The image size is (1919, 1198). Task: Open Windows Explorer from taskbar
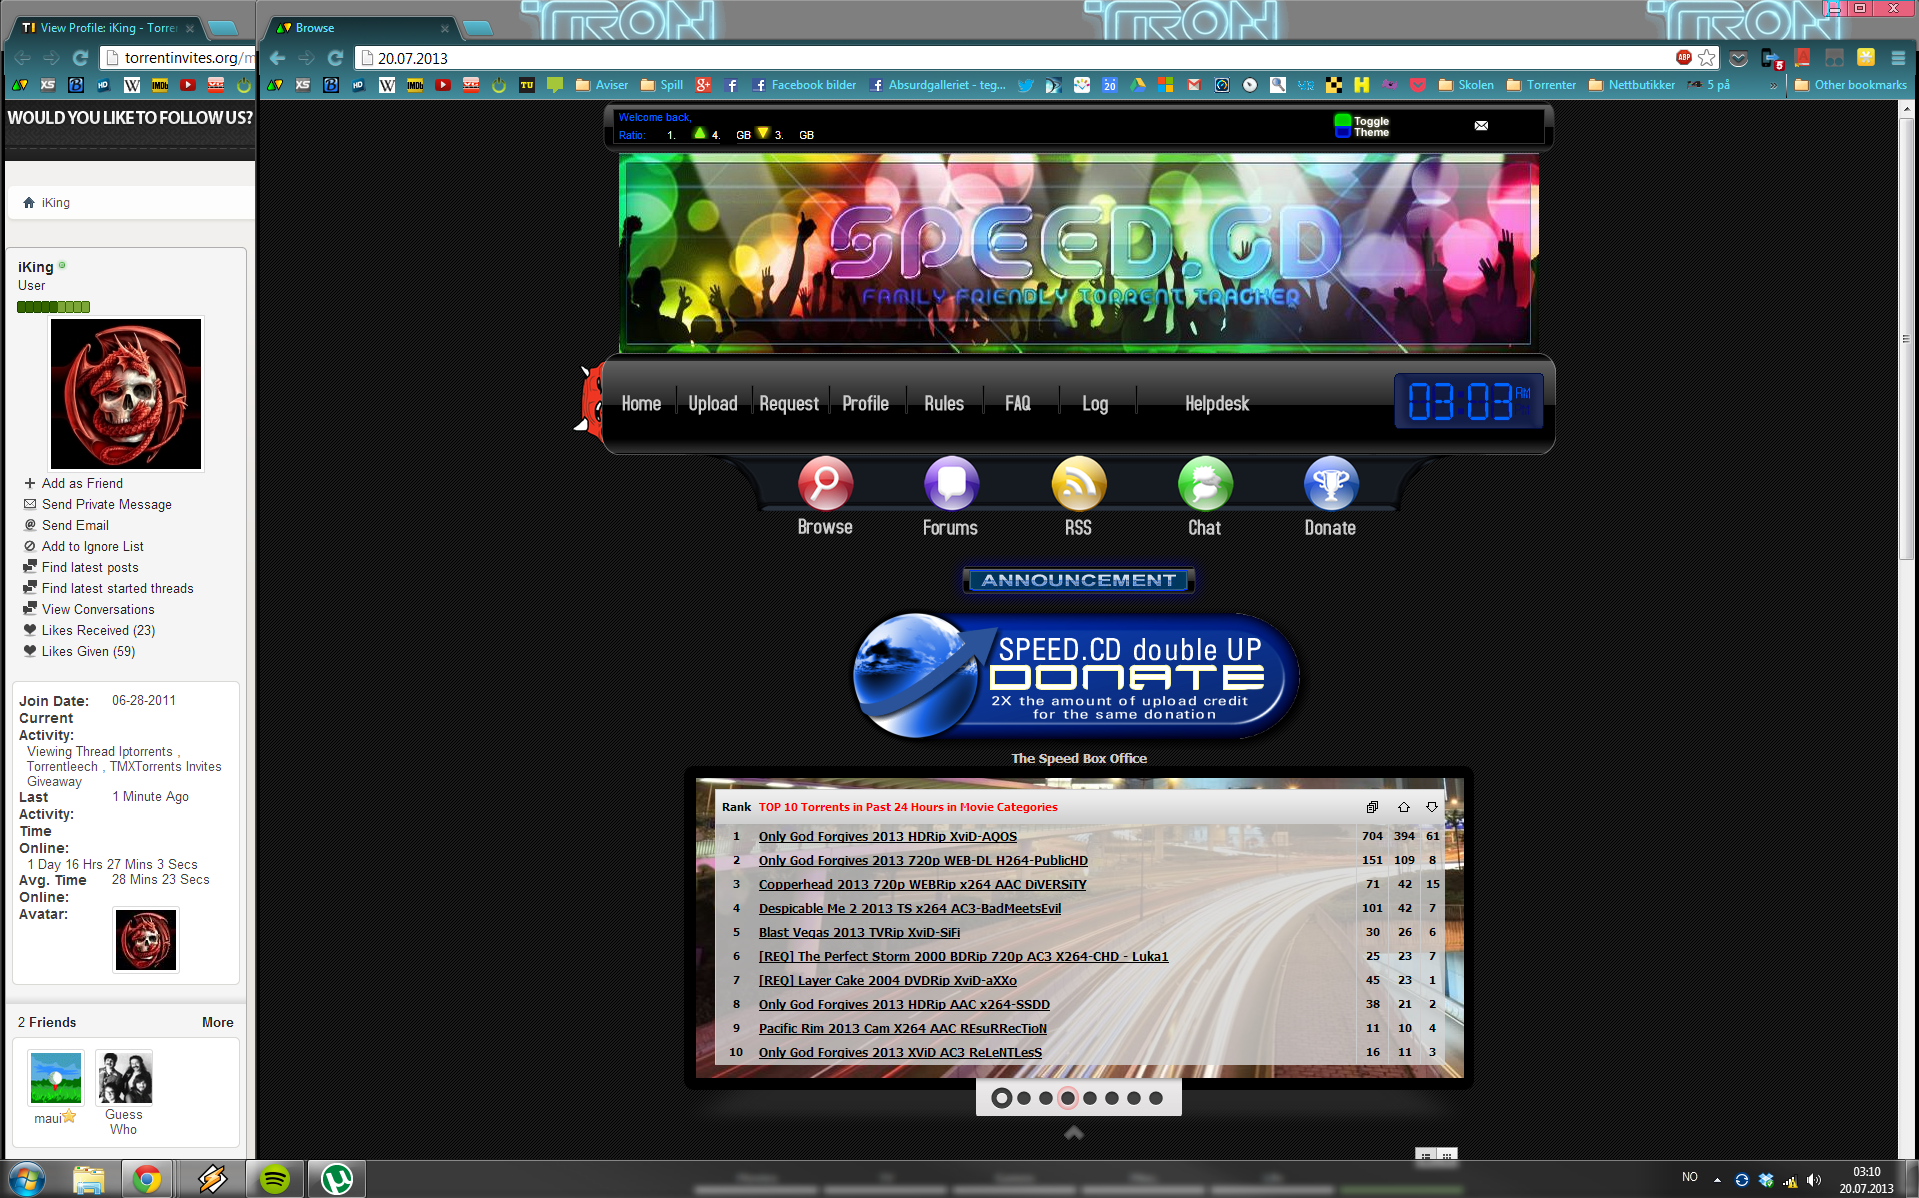(88, 1180)
